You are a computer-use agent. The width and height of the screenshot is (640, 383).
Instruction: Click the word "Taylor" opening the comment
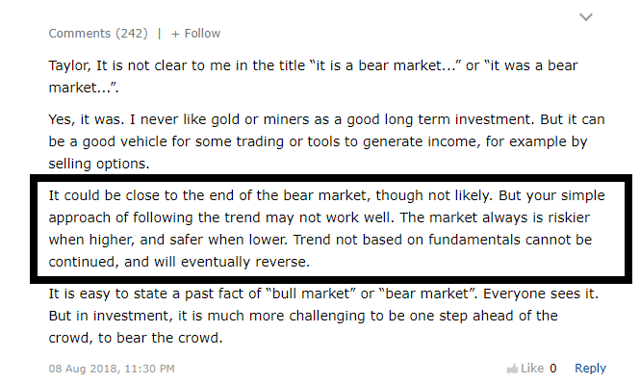pyautogui.click(x=69, y=66)
